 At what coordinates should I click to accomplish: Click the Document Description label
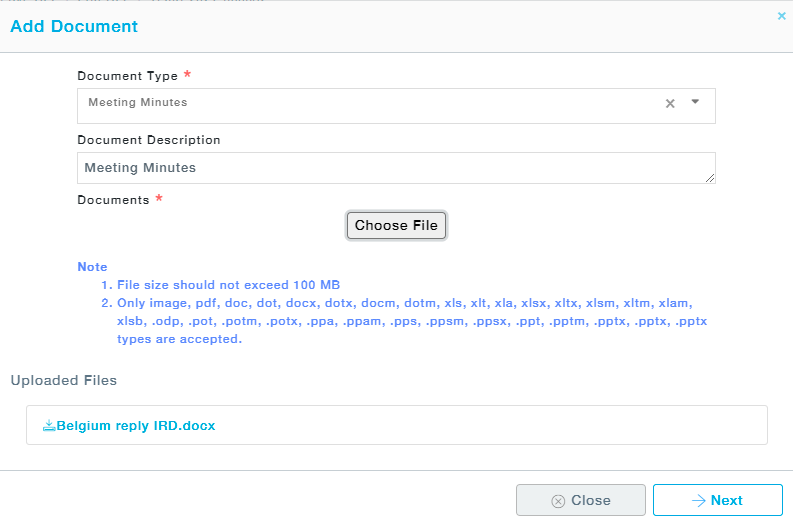pos(149,140)
